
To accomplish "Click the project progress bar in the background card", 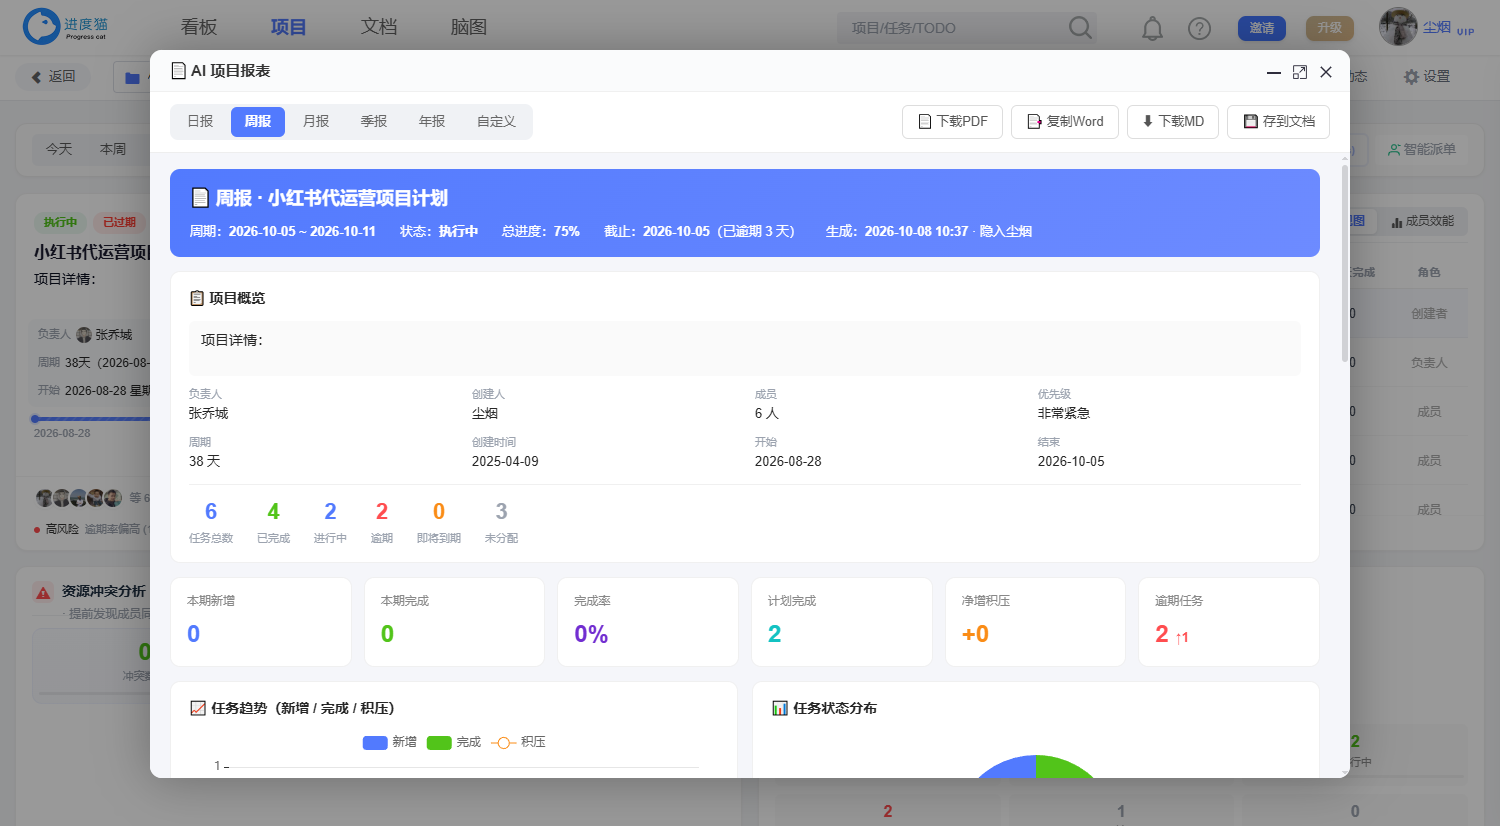I will [x=92, y=418].
